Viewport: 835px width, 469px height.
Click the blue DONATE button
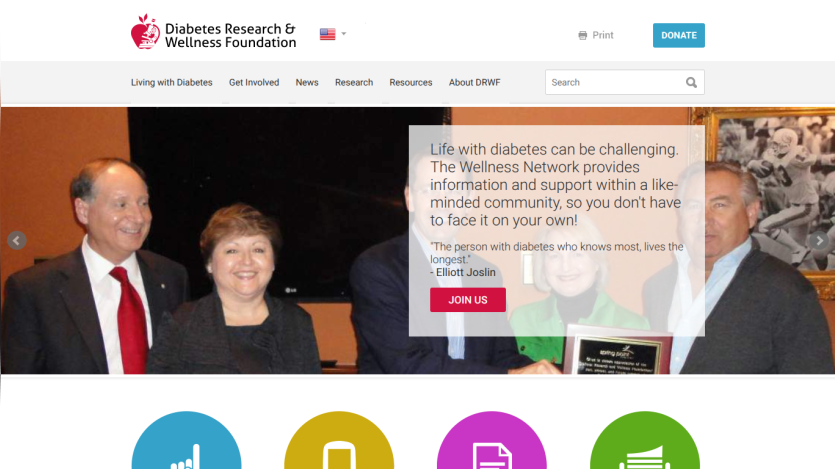point(678,35)
